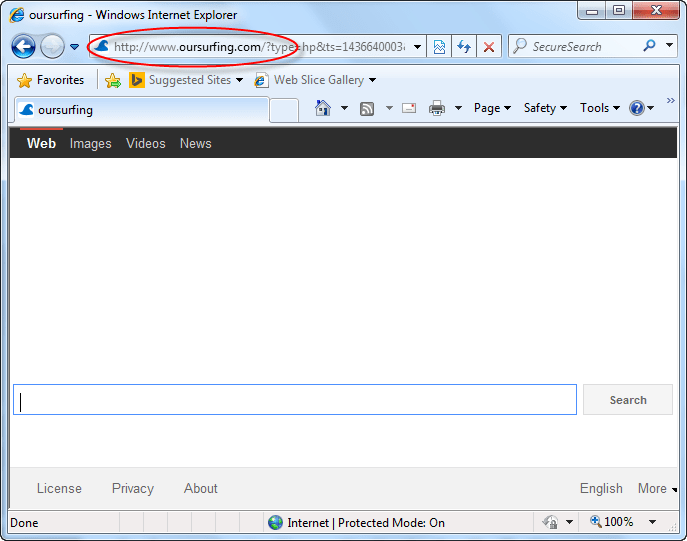
Task: Click Add to Favorites Bar icon
Action: point(113,80)
